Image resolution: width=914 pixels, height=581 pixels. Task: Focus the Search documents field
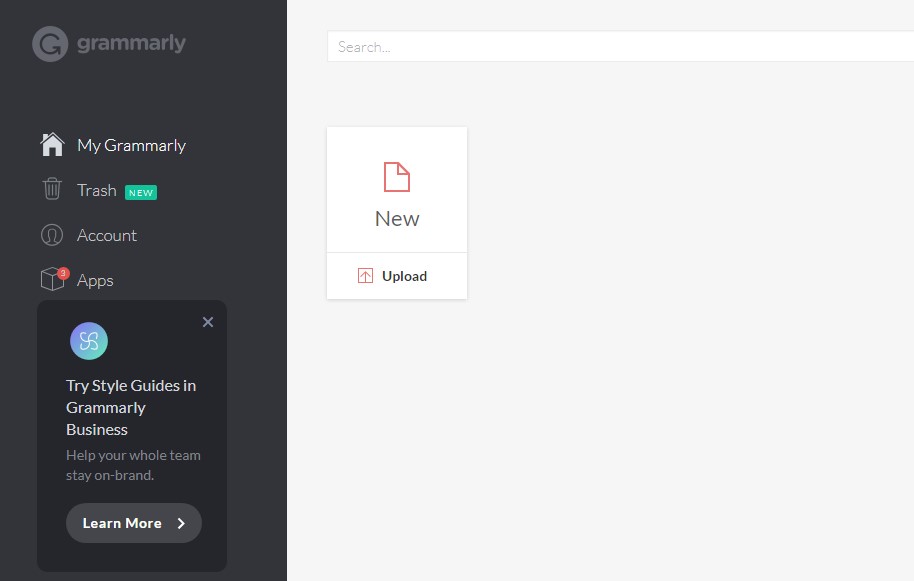click(620, 47)
